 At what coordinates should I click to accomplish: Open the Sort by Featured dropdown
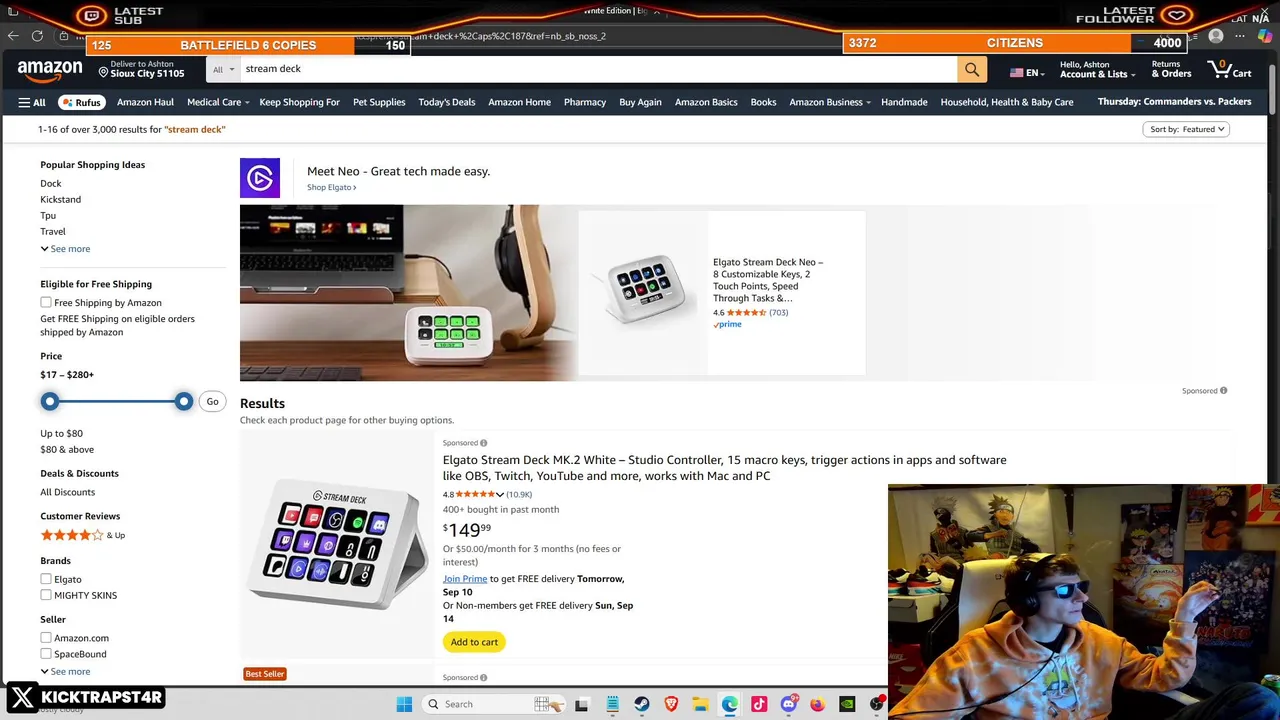[x=1186, y=129]
